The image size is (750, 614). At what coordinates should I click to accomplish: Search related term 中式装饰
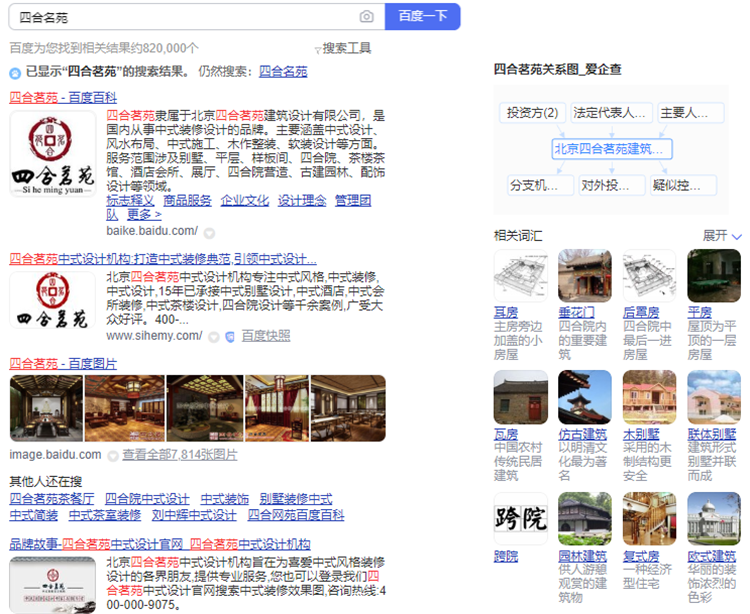[224, 499]
